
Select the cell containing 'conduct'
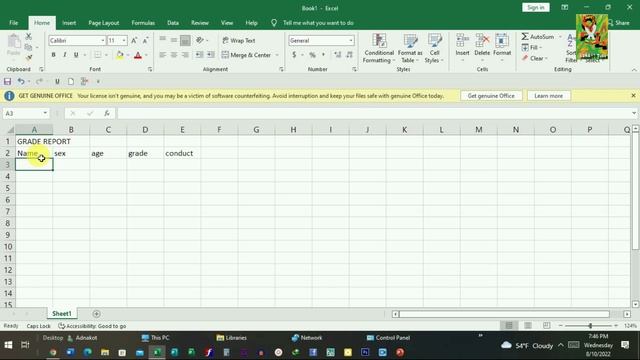pyautogui.click(x=182, y=153)
